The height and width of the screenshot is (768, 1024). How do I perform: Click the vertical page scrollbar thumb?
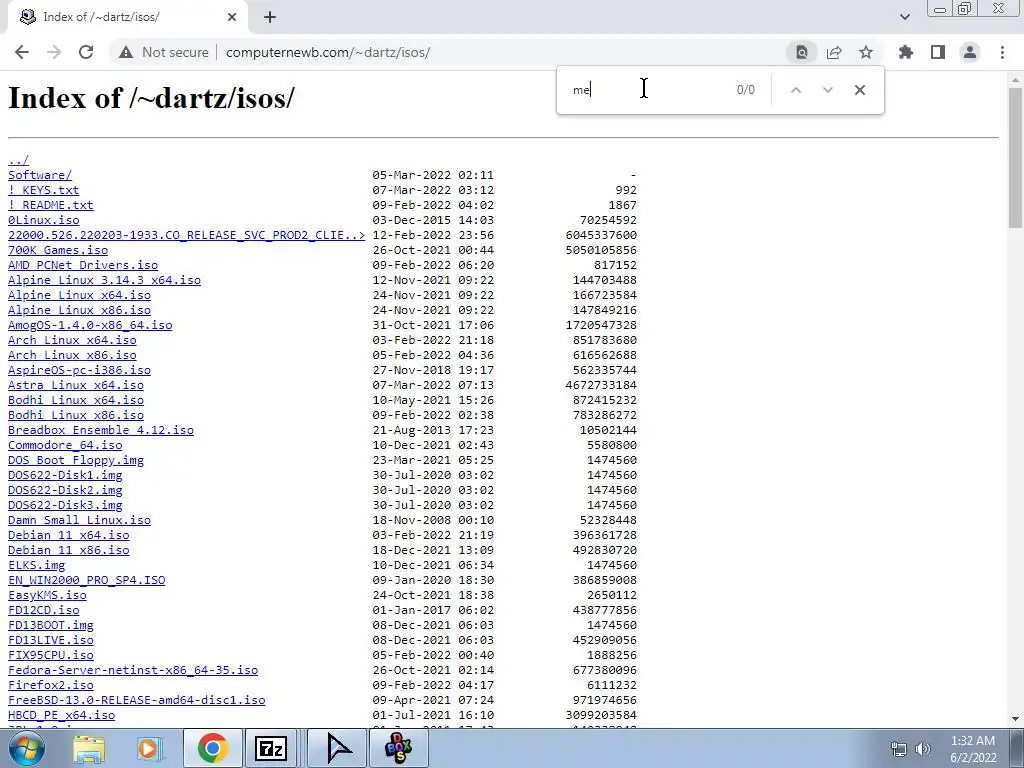1016,157
